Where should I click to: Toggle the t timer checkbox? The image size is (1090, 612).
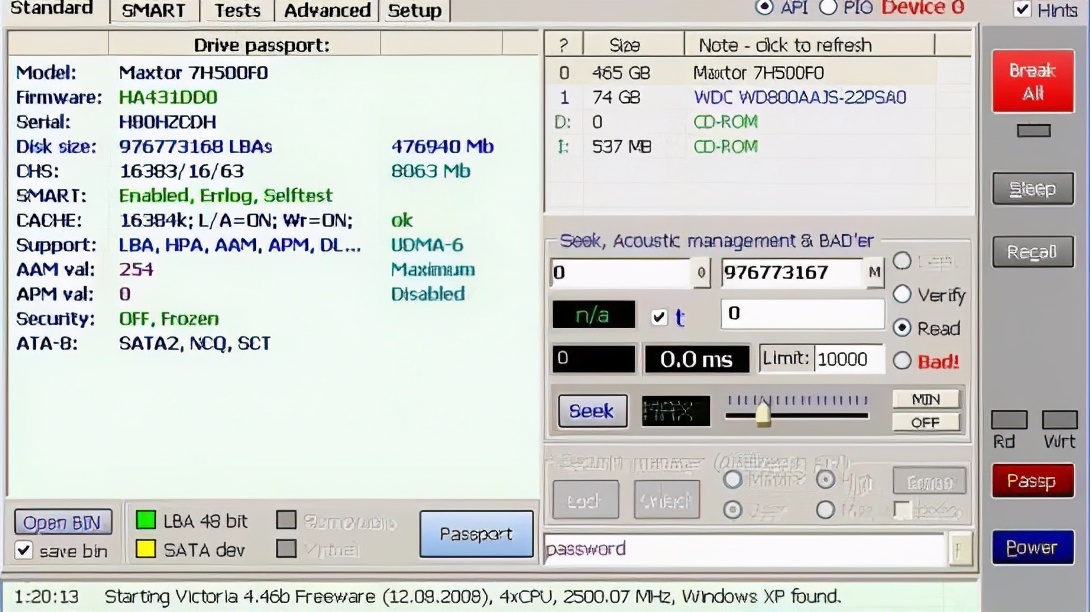(x=659, y=317)
